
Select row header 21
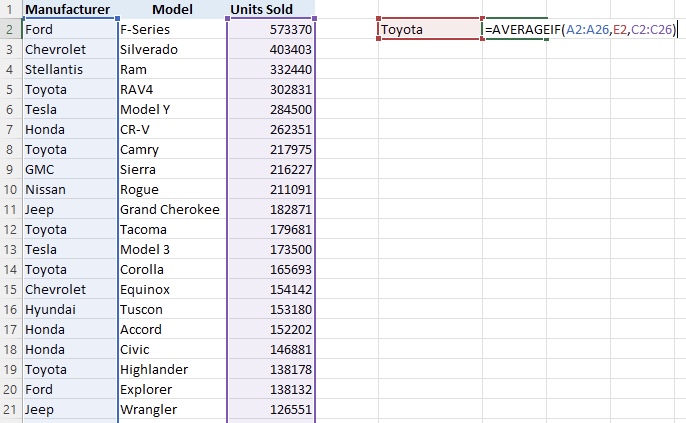[x=11, y=409]
